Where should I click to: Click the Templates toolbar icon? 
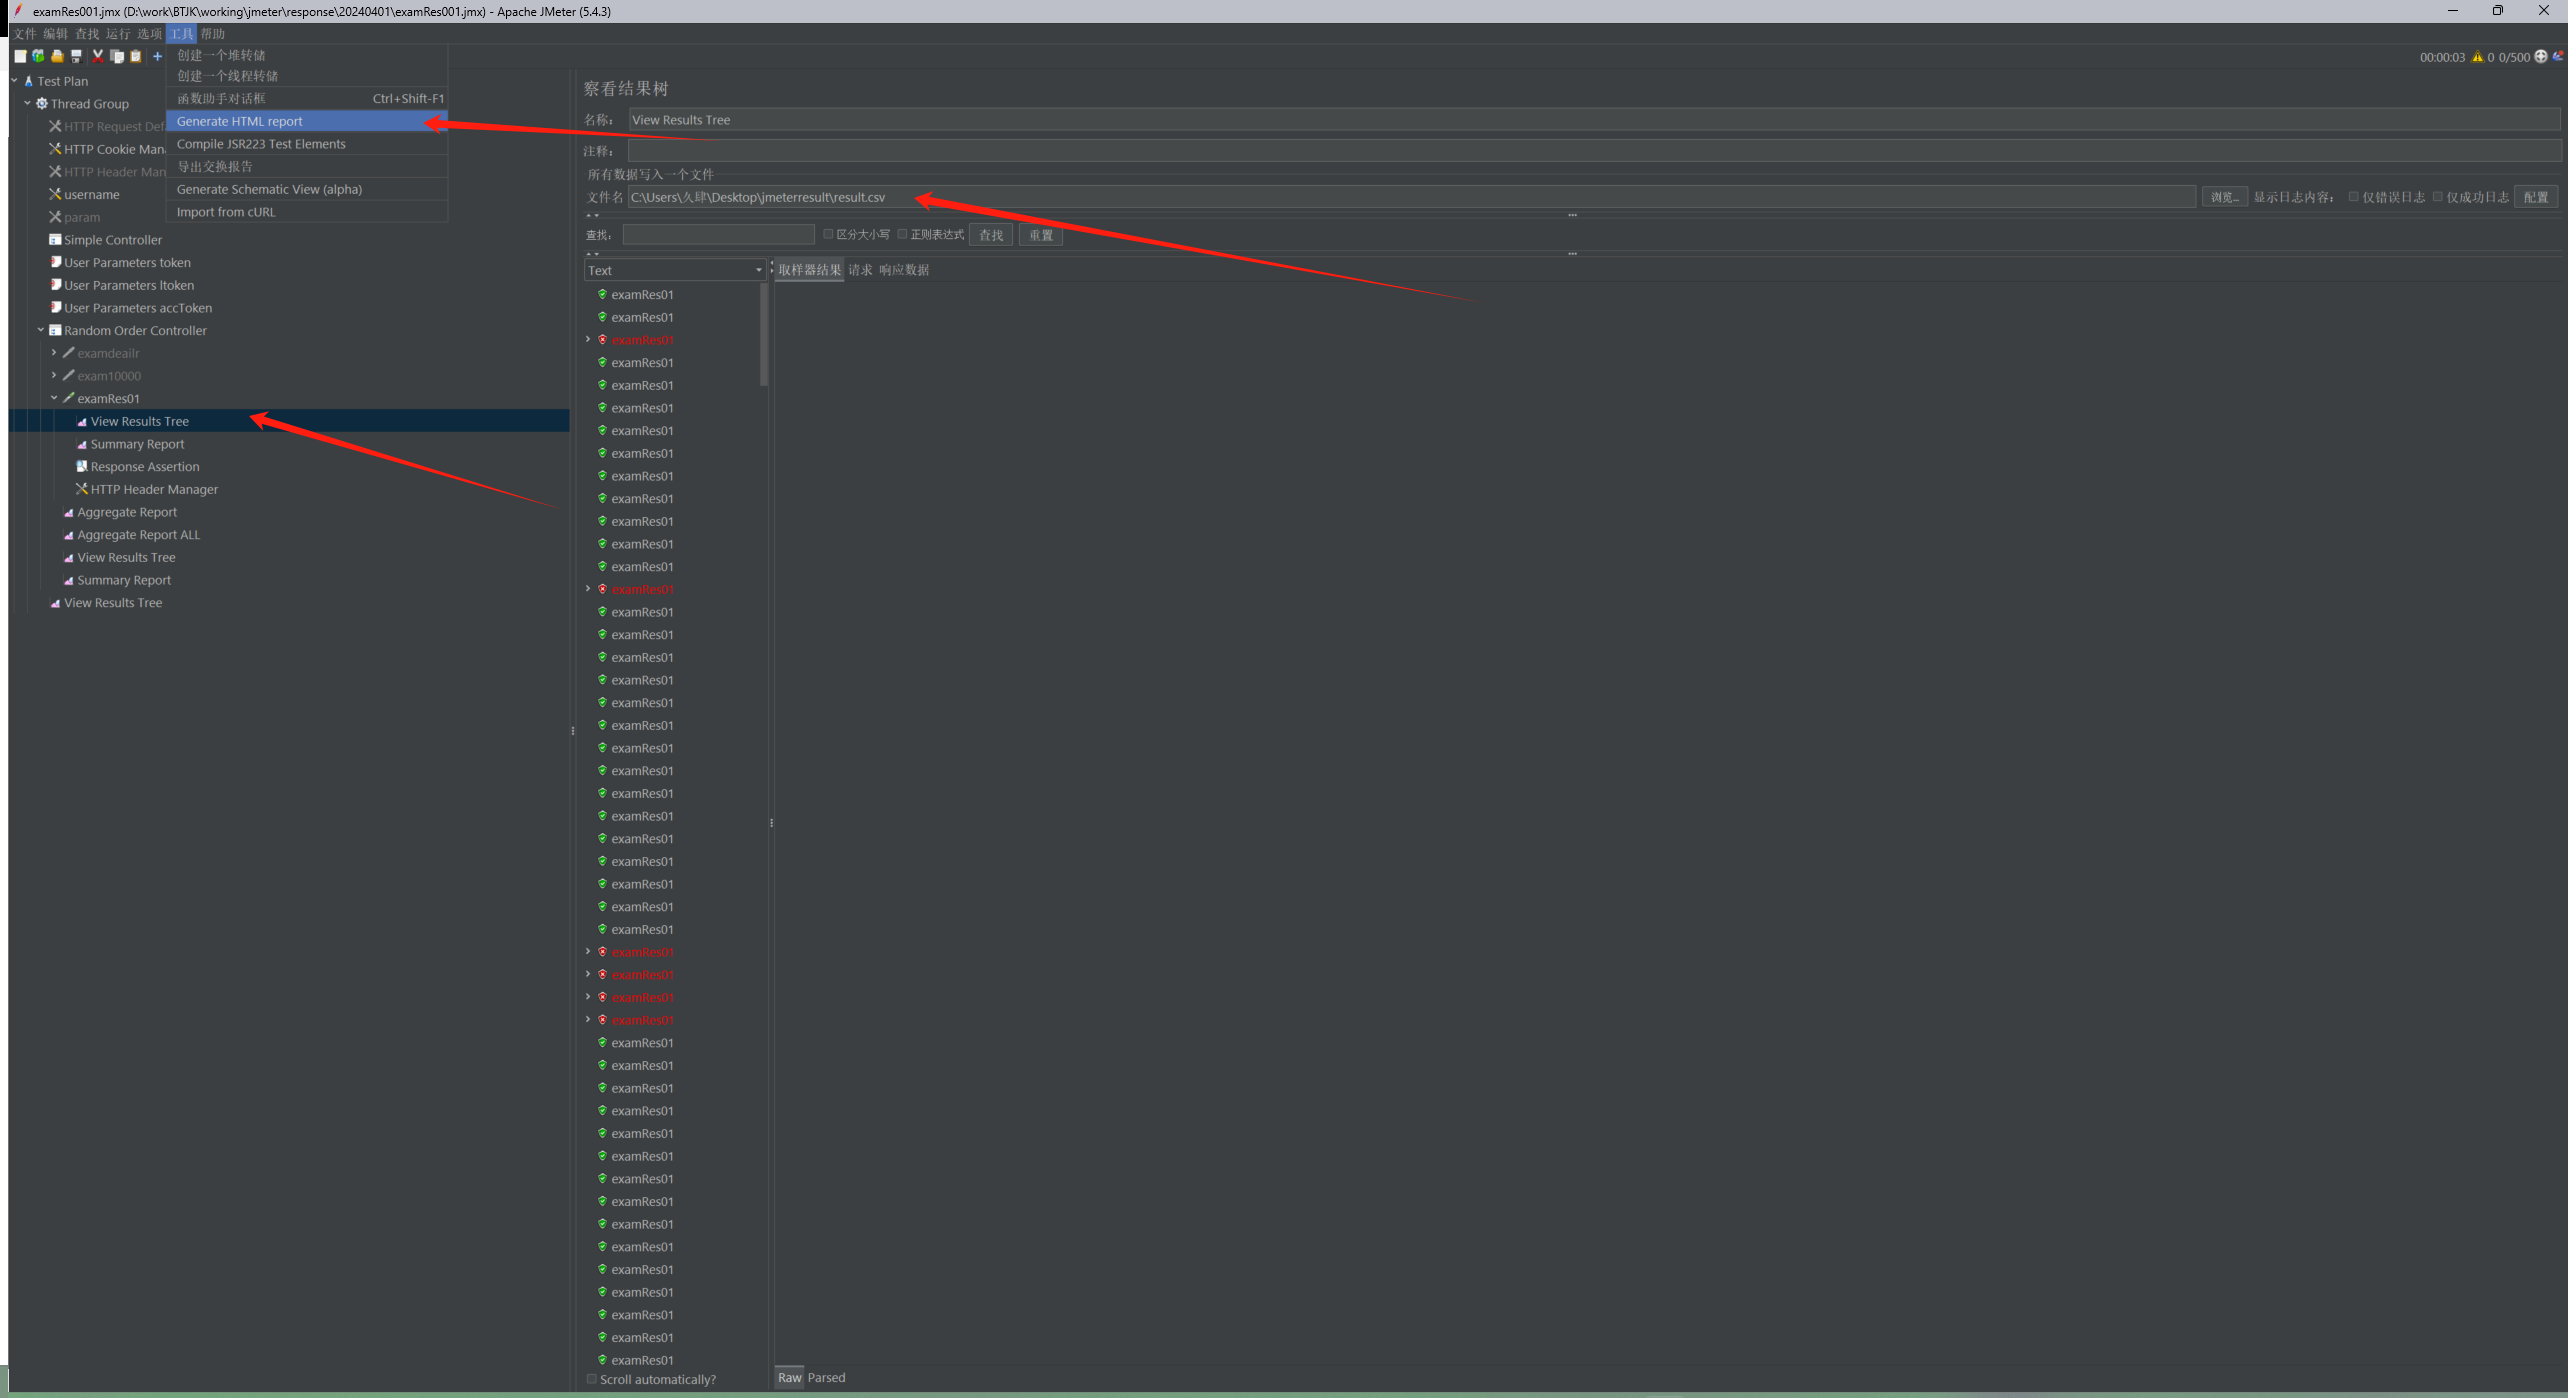[38, 57]
